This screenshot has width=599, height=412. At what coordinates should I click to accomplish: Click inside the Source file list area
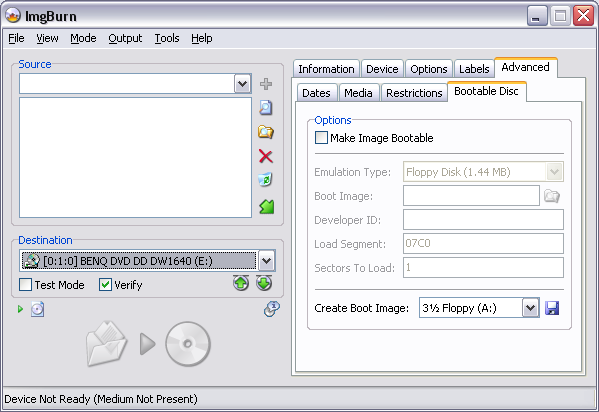tap(135, 157)
